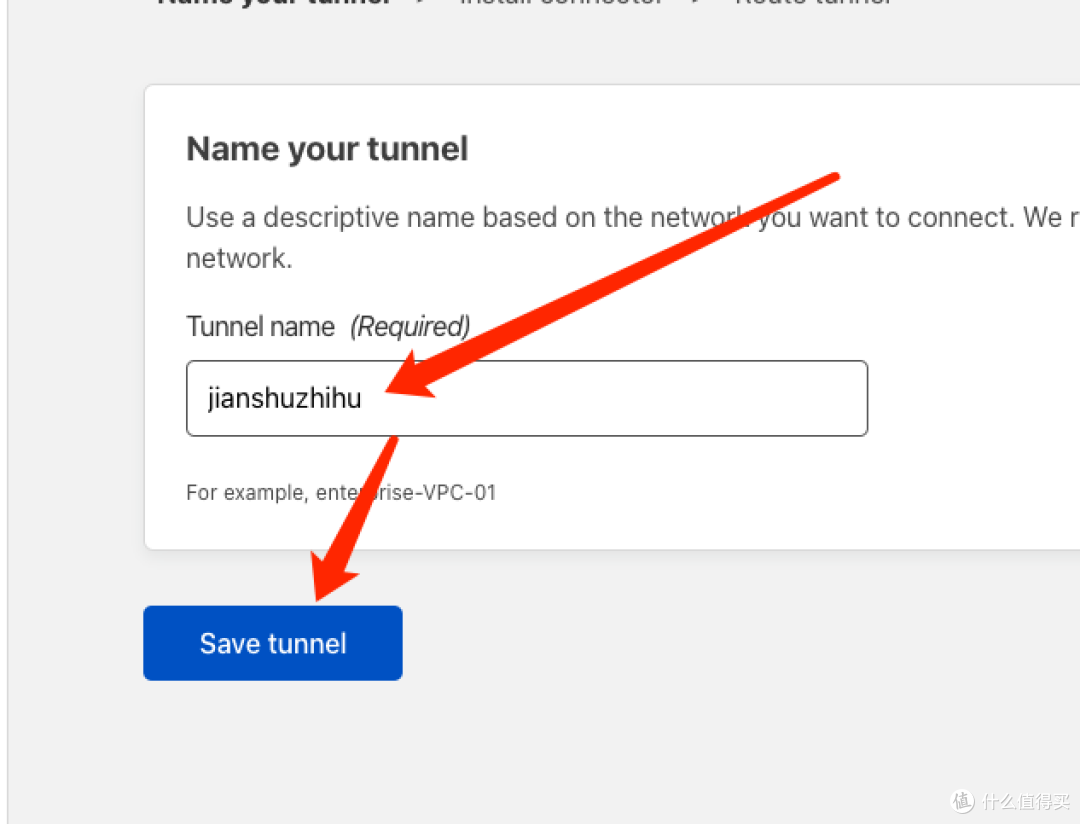Click the circular 值 watermark logo
Viewport: 1080px width, 824px height.
tap(962, 800)
